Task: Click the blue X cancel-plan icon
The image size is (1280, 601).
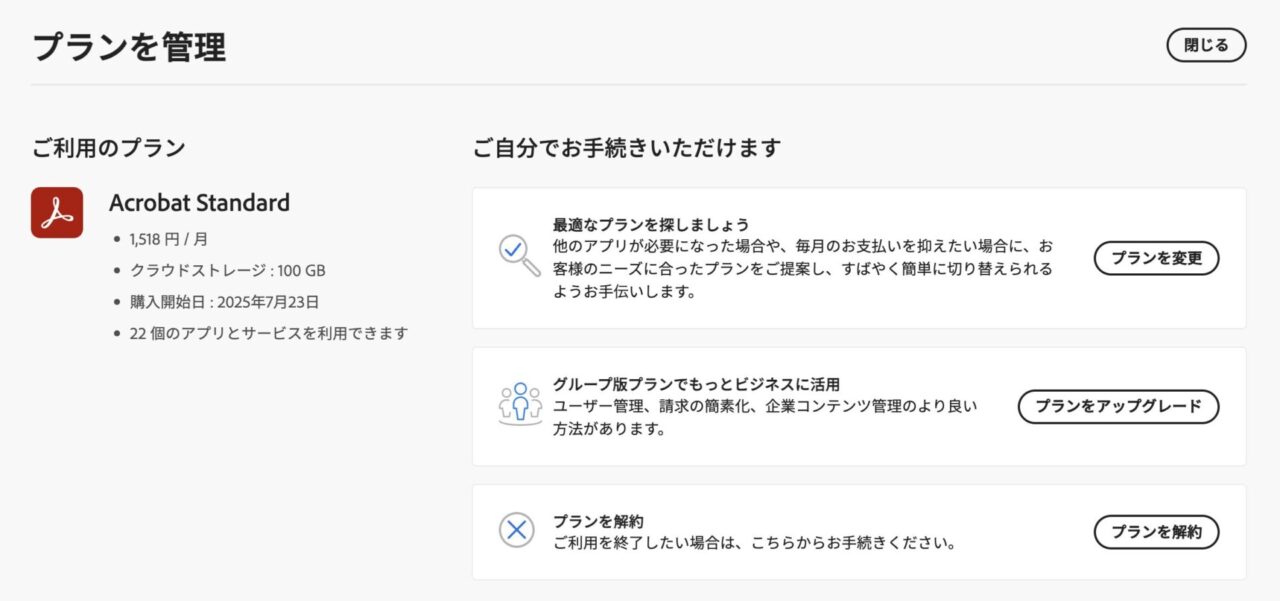Action: point(517,530)
